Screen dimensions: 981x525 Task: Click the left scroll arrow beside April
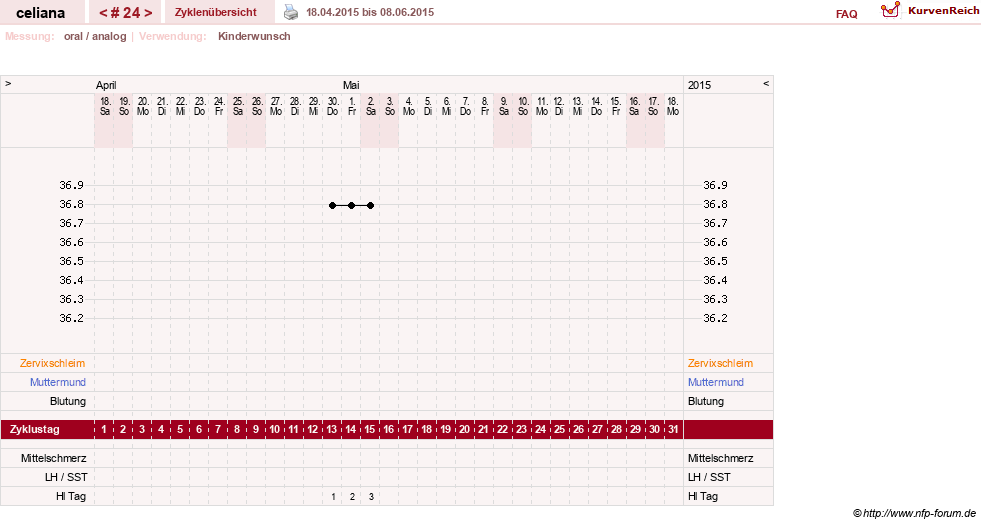[x=8, y=83]
